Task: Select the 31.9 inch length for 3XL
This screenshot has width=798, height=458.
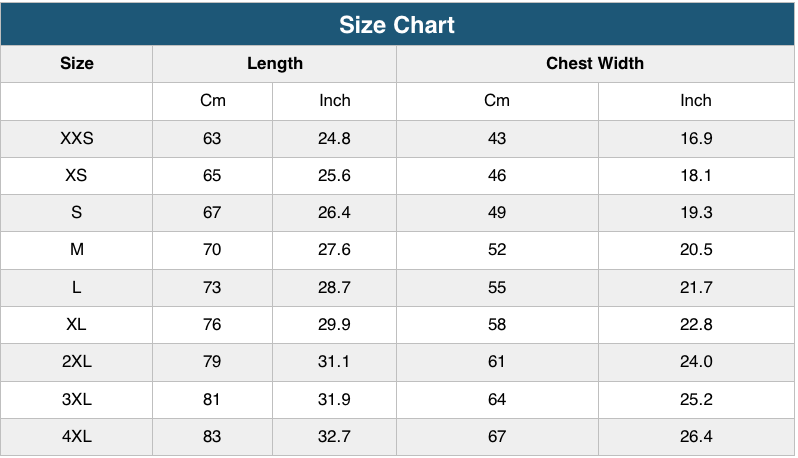Action: point(334,400)
